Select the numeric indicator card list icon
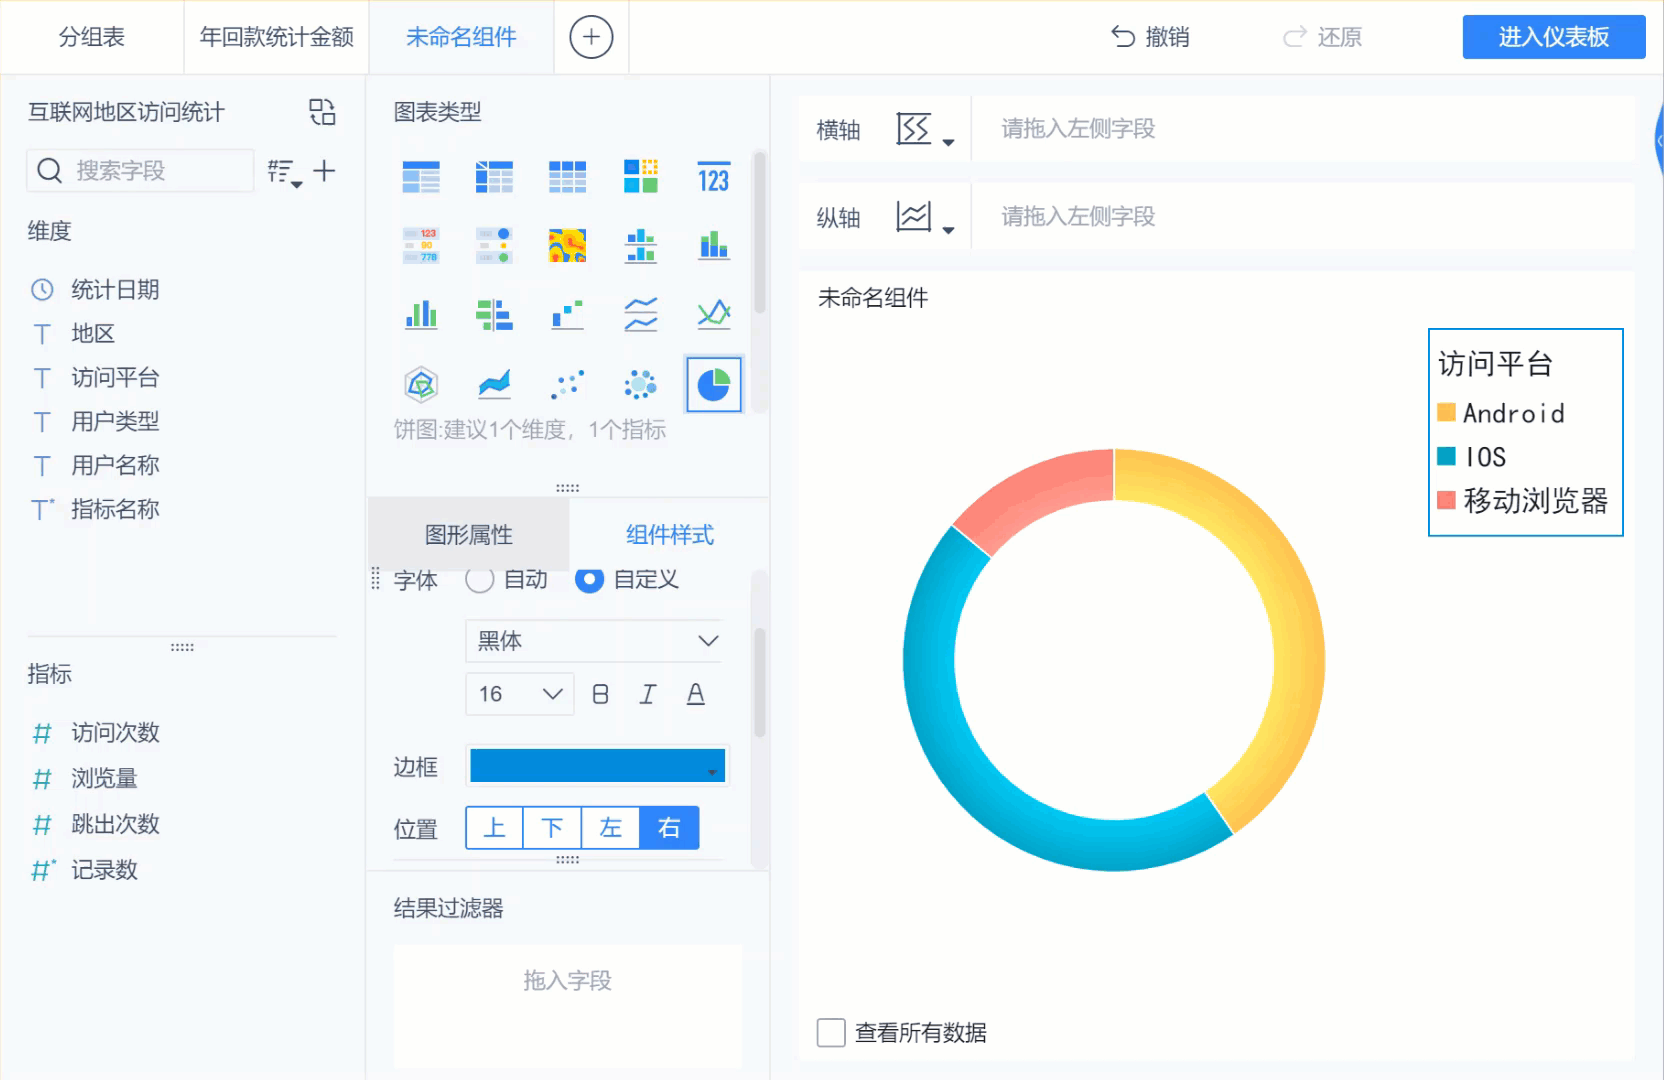Viewport: 1664px width, 1080px height. (x=421, y=245)
